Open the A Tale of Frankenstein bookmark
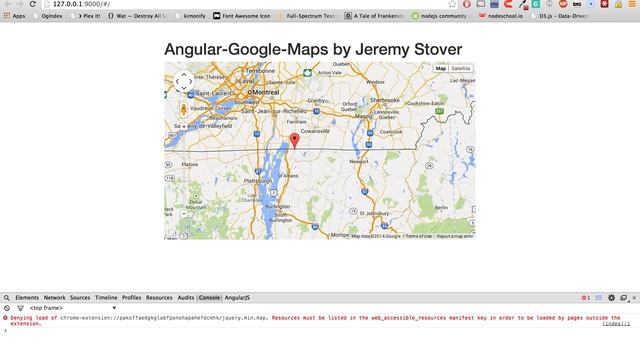The image size is (640, 360). [x=374, y=16]
